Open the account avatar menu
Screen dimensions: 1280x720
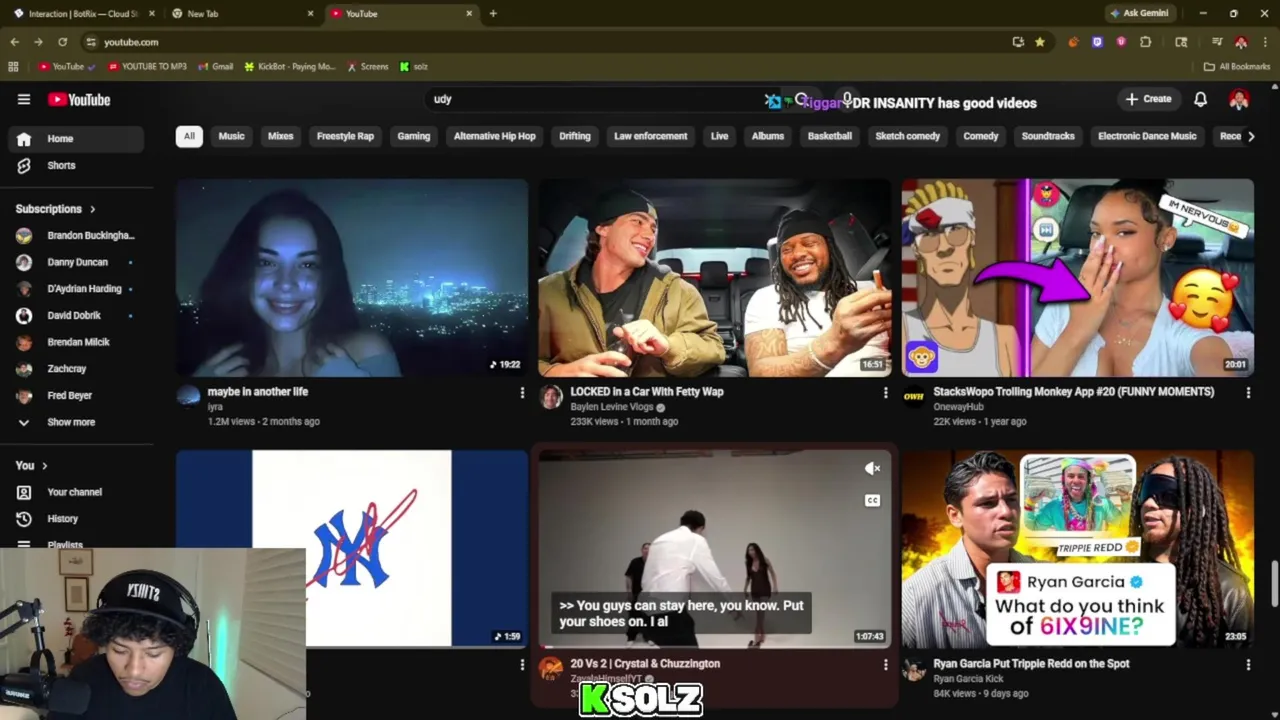click(x=1239, y=99)
